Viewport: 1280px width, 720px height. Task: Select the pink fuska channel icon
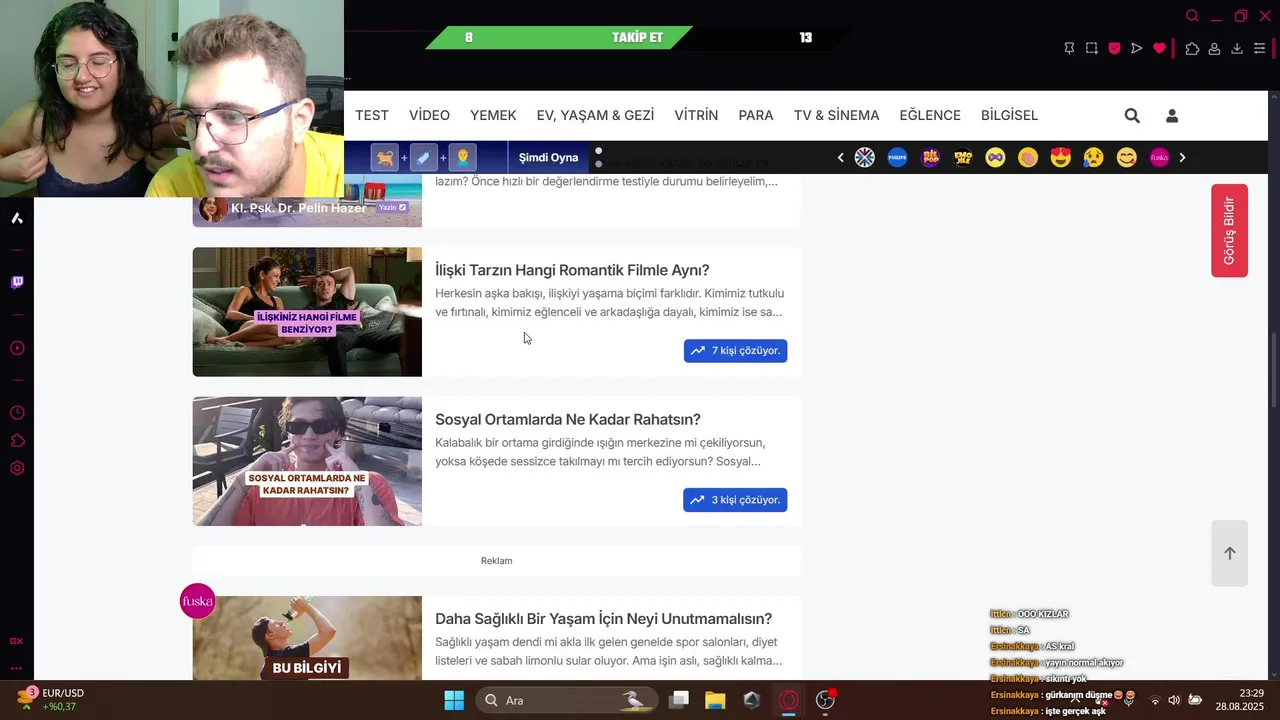click(1160, 157)
